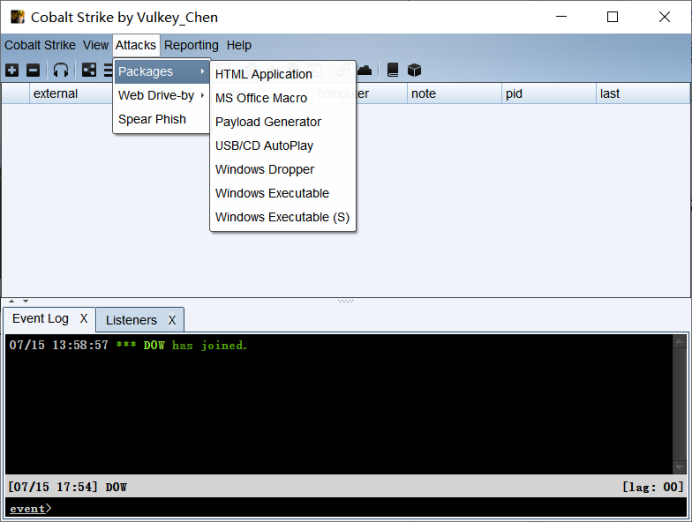Select Windows Dropper package
The image size is (692, 523).
pyautogui.click(x=283, y=169)
